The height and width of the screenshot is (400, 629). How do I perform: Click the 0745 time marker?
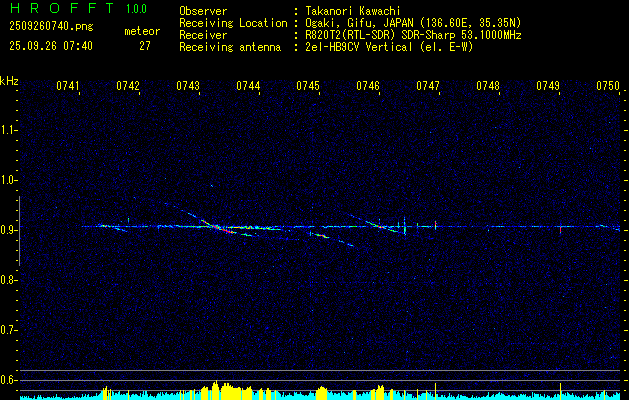coord(308,86)
